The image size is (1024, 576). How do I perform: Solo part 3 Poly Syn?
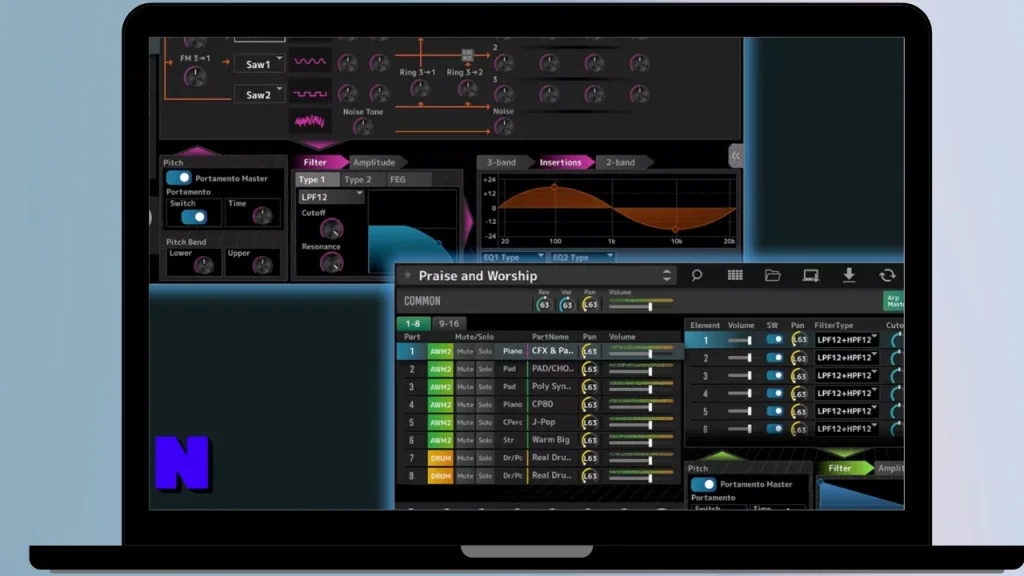[x=485, y=387]
